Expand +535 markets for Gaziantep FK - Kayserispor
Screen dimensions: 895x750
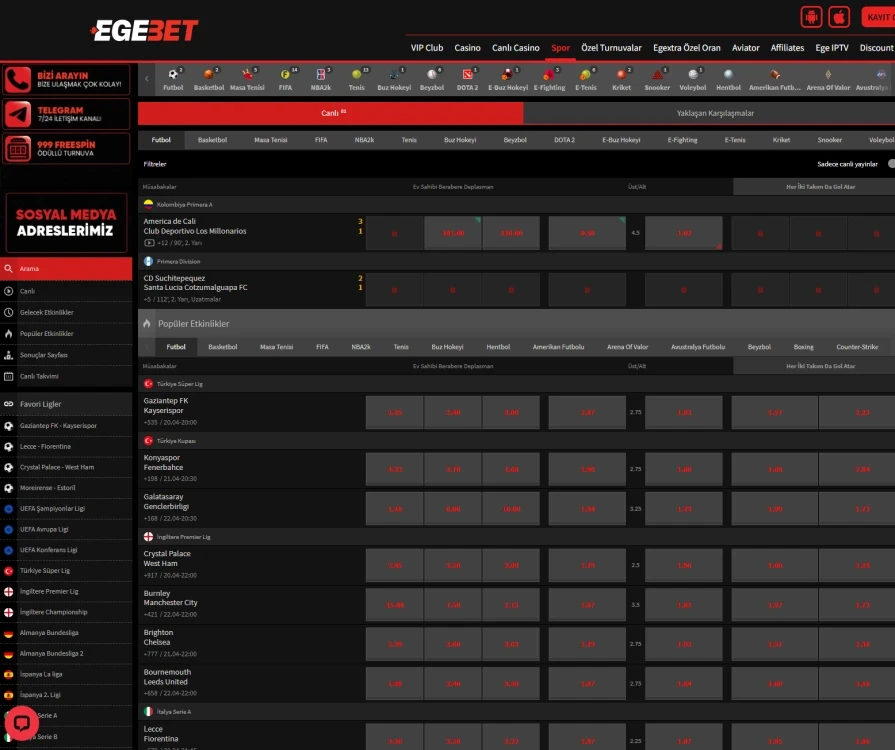[x=151, y=422]
